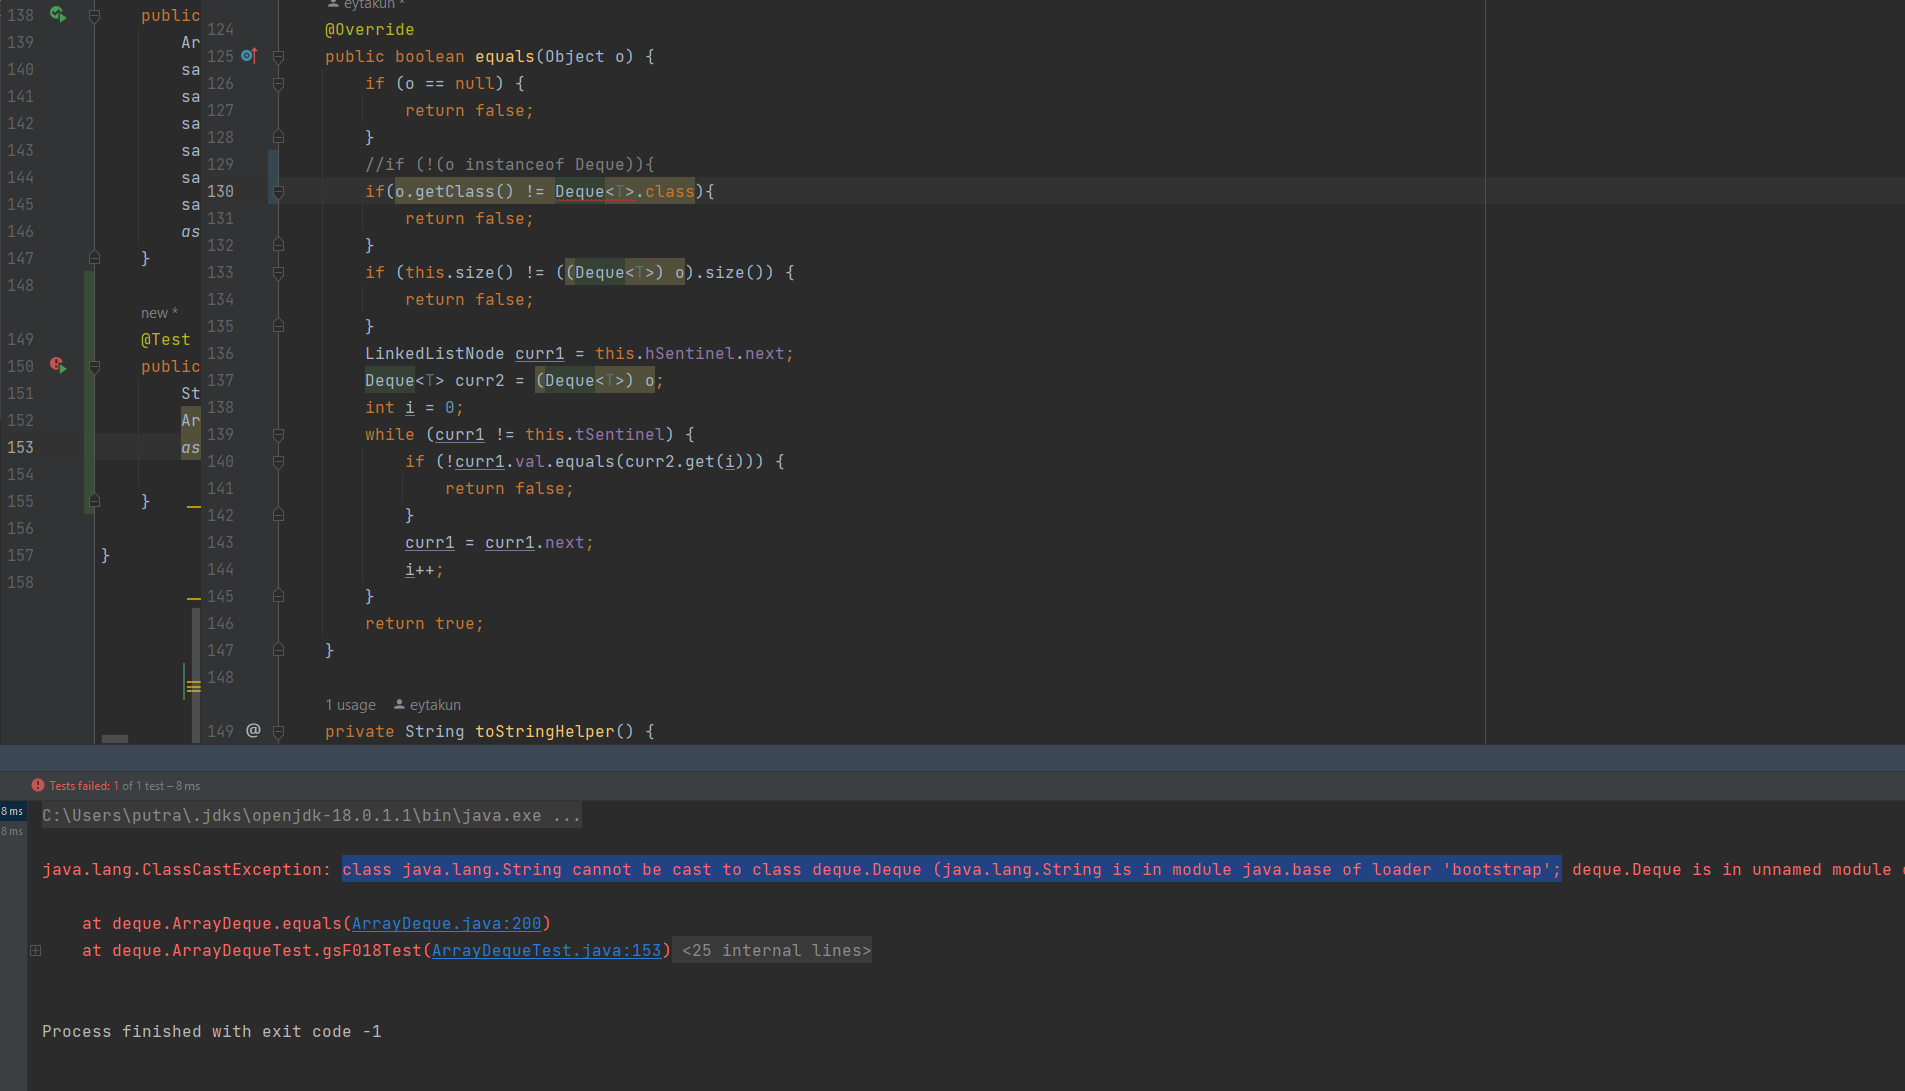The height and width of the screenshot is (1091, 1905).
Task: Click the failed test run icon at line 150
Action: (x=58, y=366)
